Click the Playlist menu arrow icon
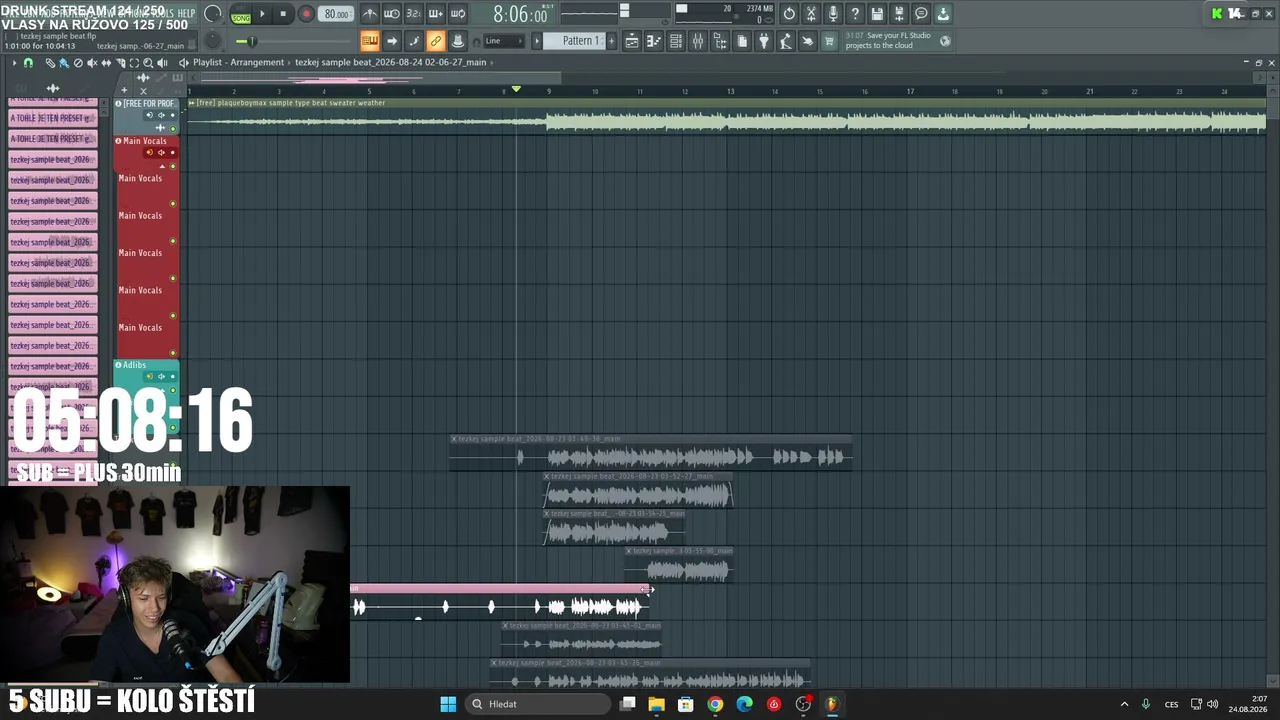Screen dimensions: 1280x720 tap(14, 63)
